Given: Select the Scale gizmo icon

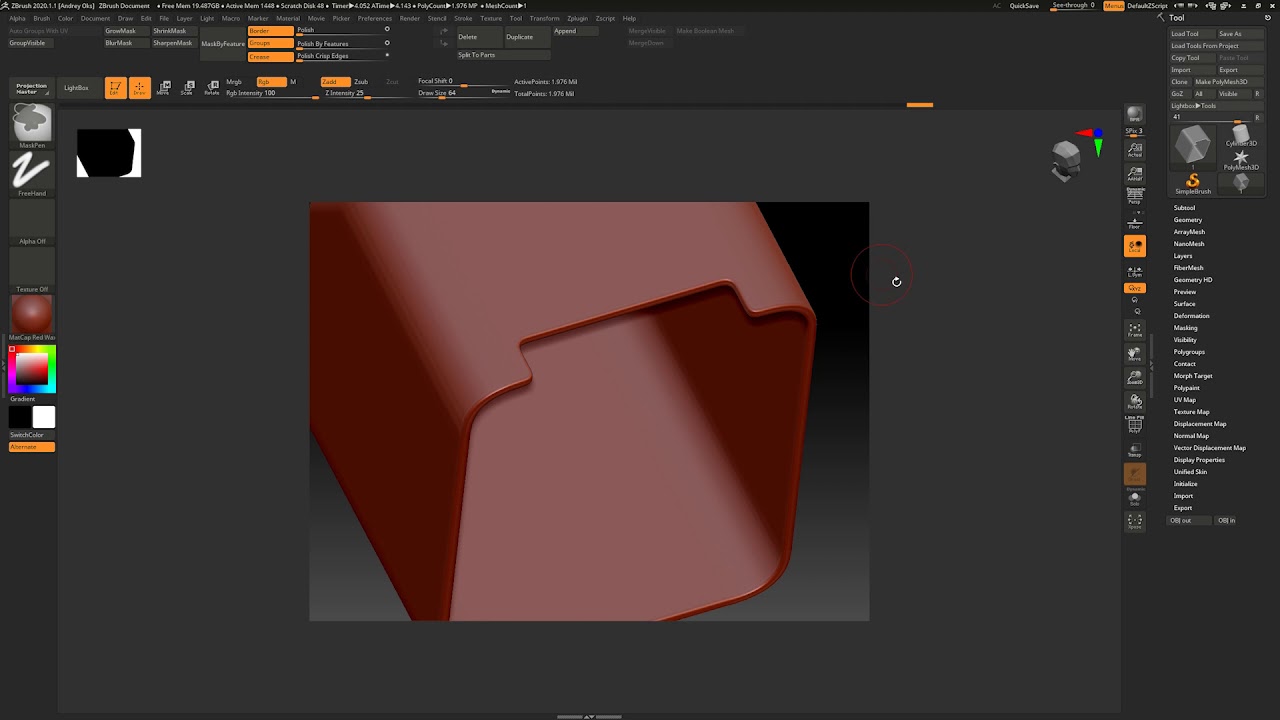Looking at the screenshot, I should [187, 88].
